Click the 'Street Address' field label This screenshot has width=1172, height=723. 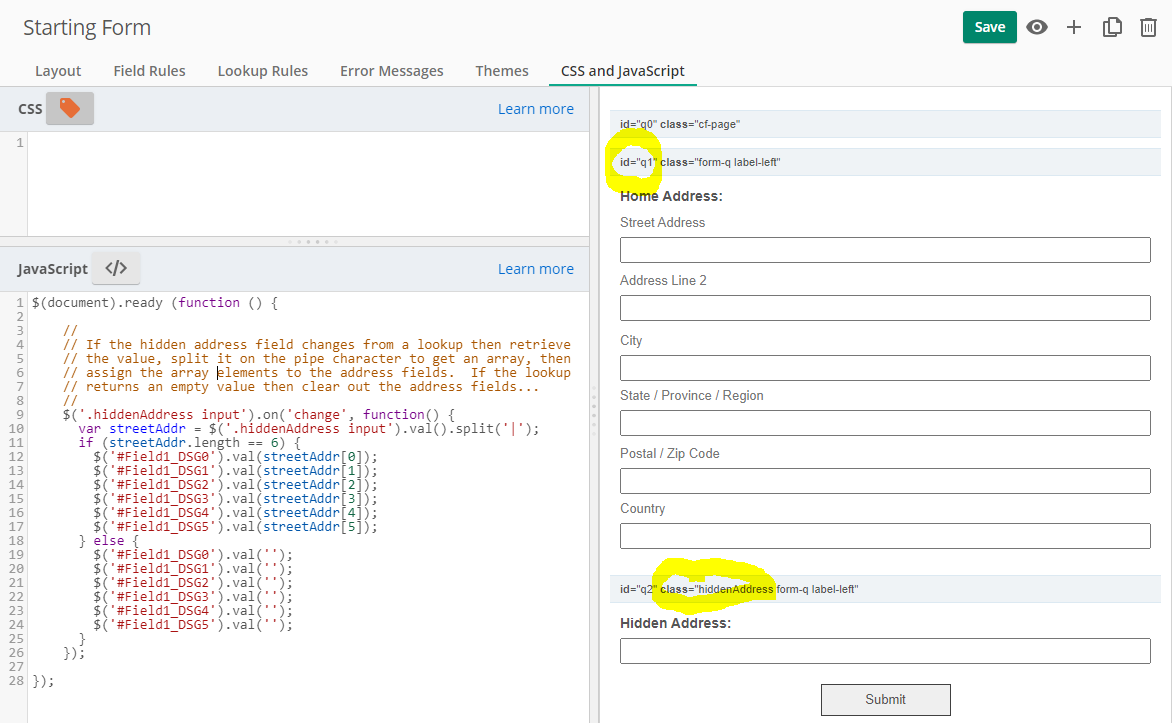(x=662, y=223)
